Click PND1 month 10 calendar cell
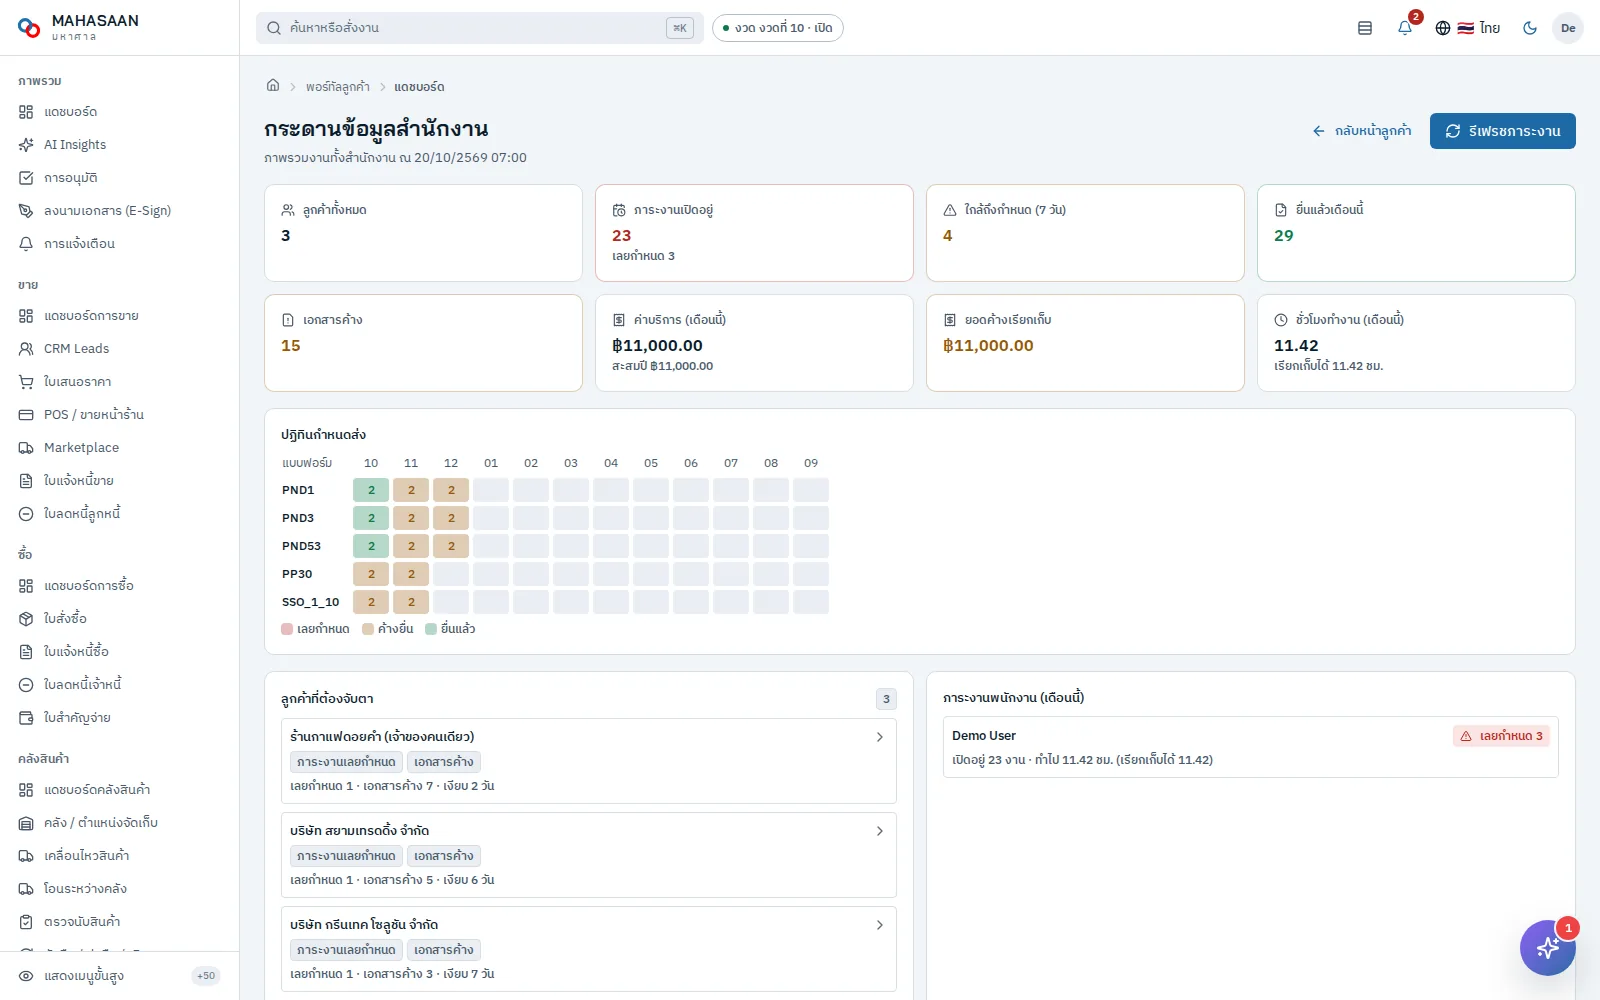 click(x=371, y=490)
